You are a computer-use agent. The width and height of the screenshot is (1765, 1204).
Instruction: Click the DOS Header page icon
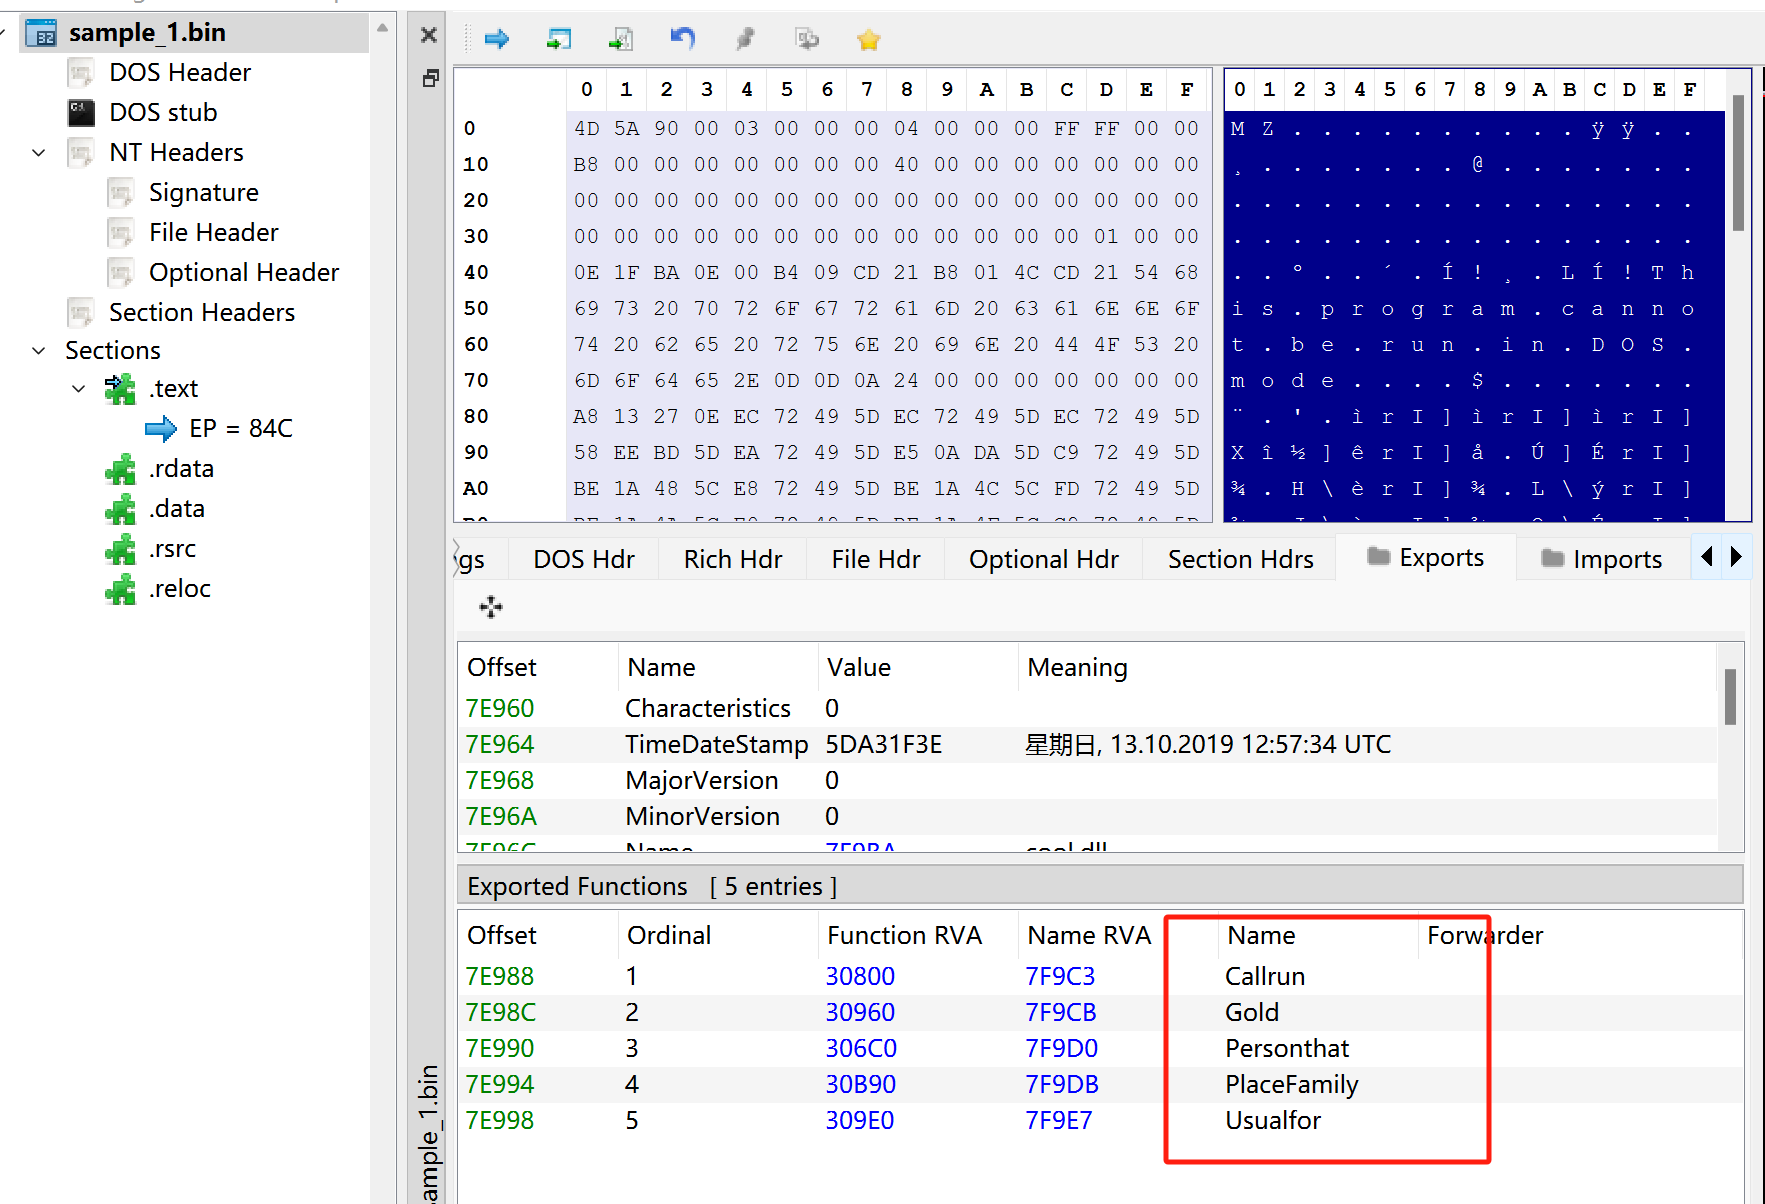click(x=81, y=72)
